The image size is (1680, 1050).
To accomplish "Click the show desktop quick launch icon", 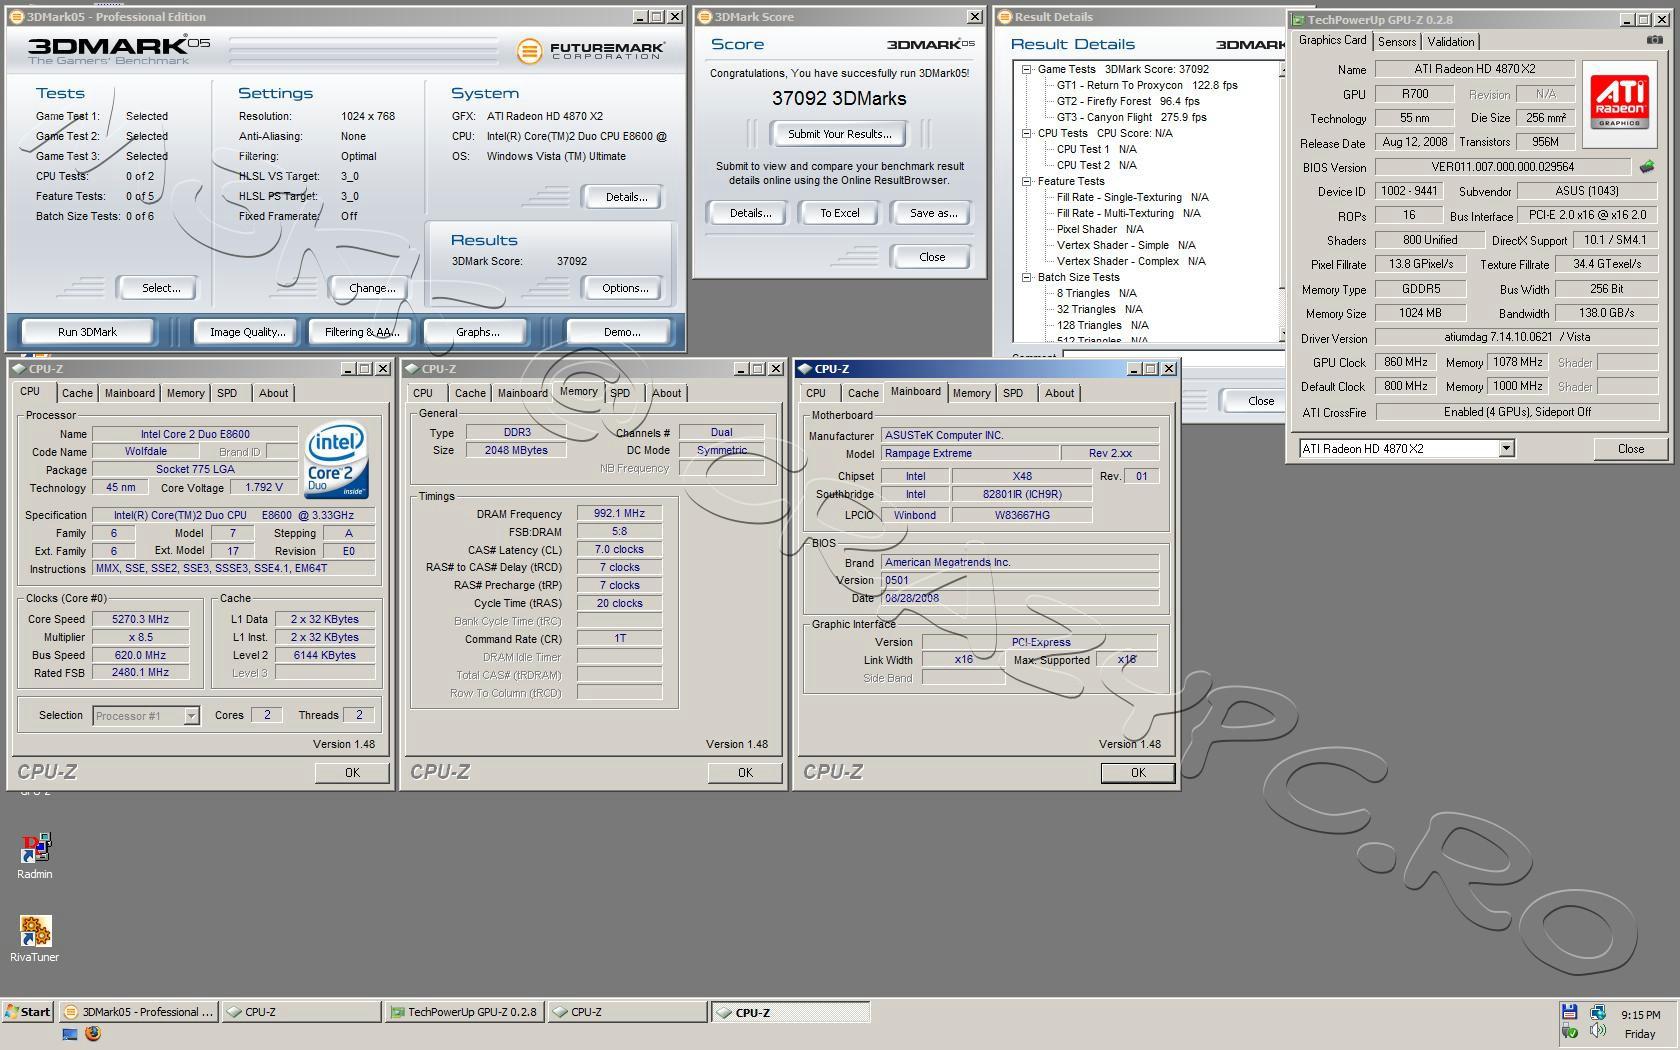I will [x=70, y=1034].
